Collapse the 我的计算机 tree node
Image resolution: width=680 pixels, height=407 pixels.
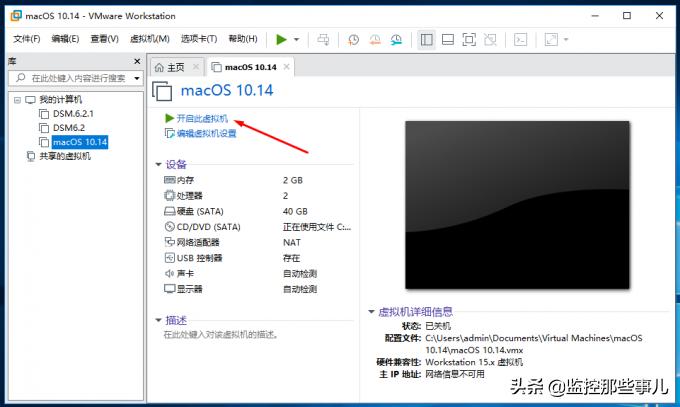[17, 100]
